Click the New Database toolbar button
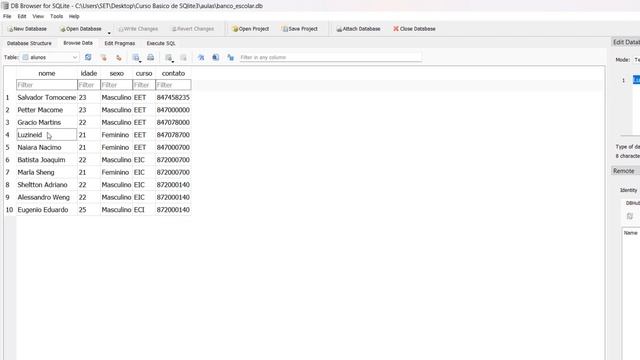This screenshot has height=360, width=640. (27, 29)
